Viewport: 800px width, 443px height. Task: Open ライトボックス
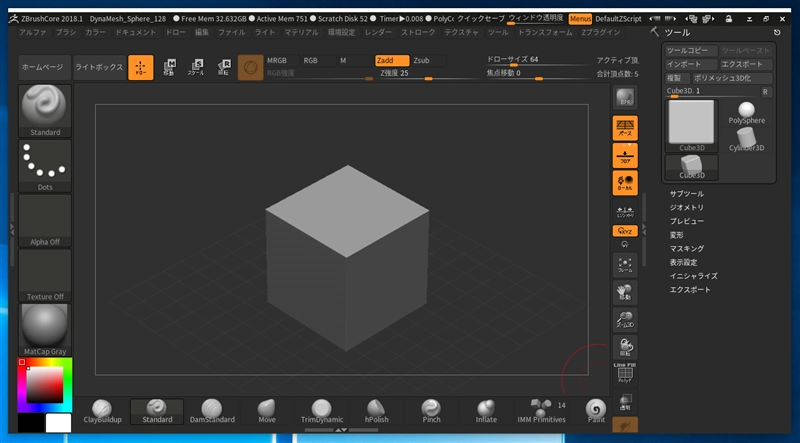click(x=99, y=67)
